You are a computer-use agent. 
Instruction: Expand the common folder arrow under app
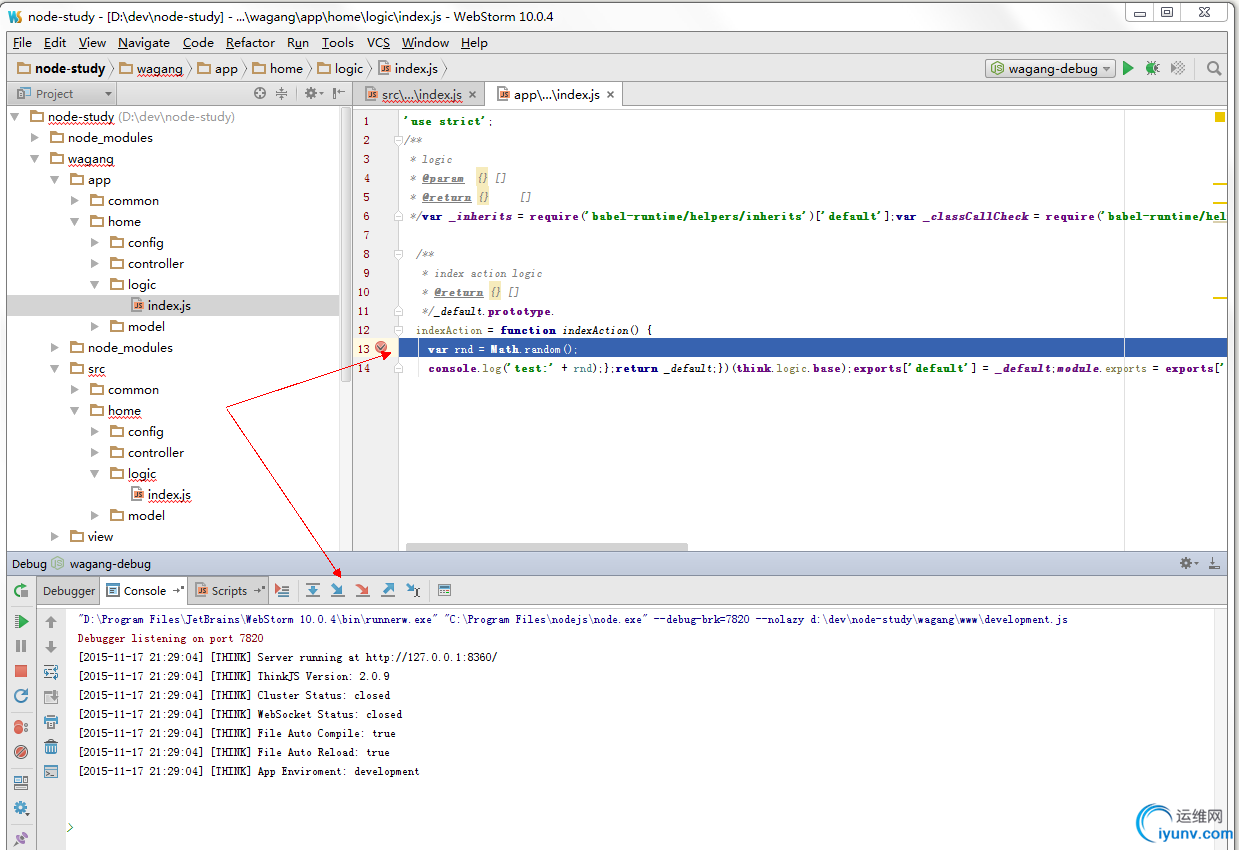(x=75, y=200)
